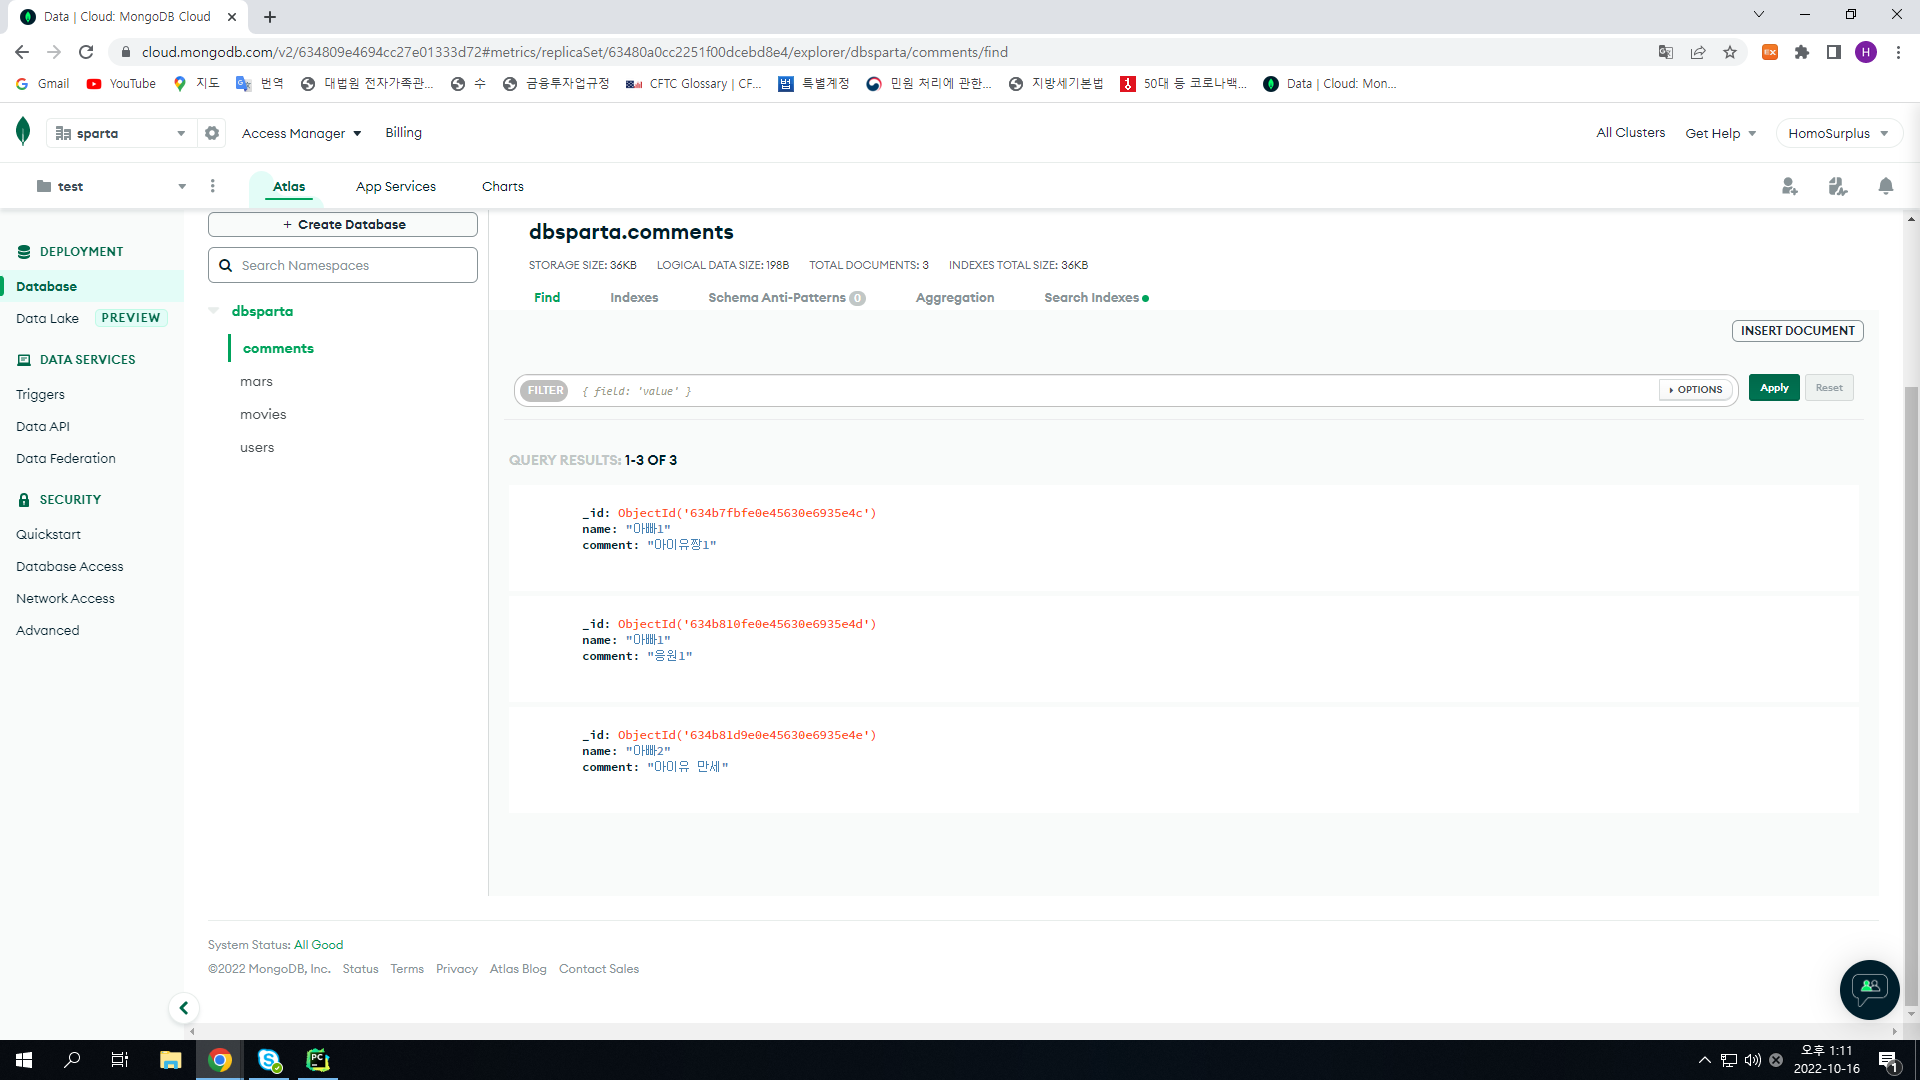
Task: Open the alerts bell icon
Action: [x=1885, y=186]
